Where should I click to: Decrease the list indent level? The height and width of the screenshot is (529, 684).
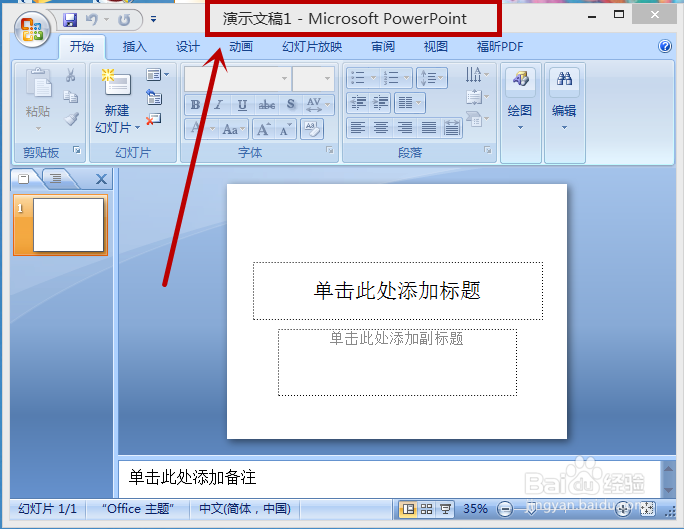[359, 103]
